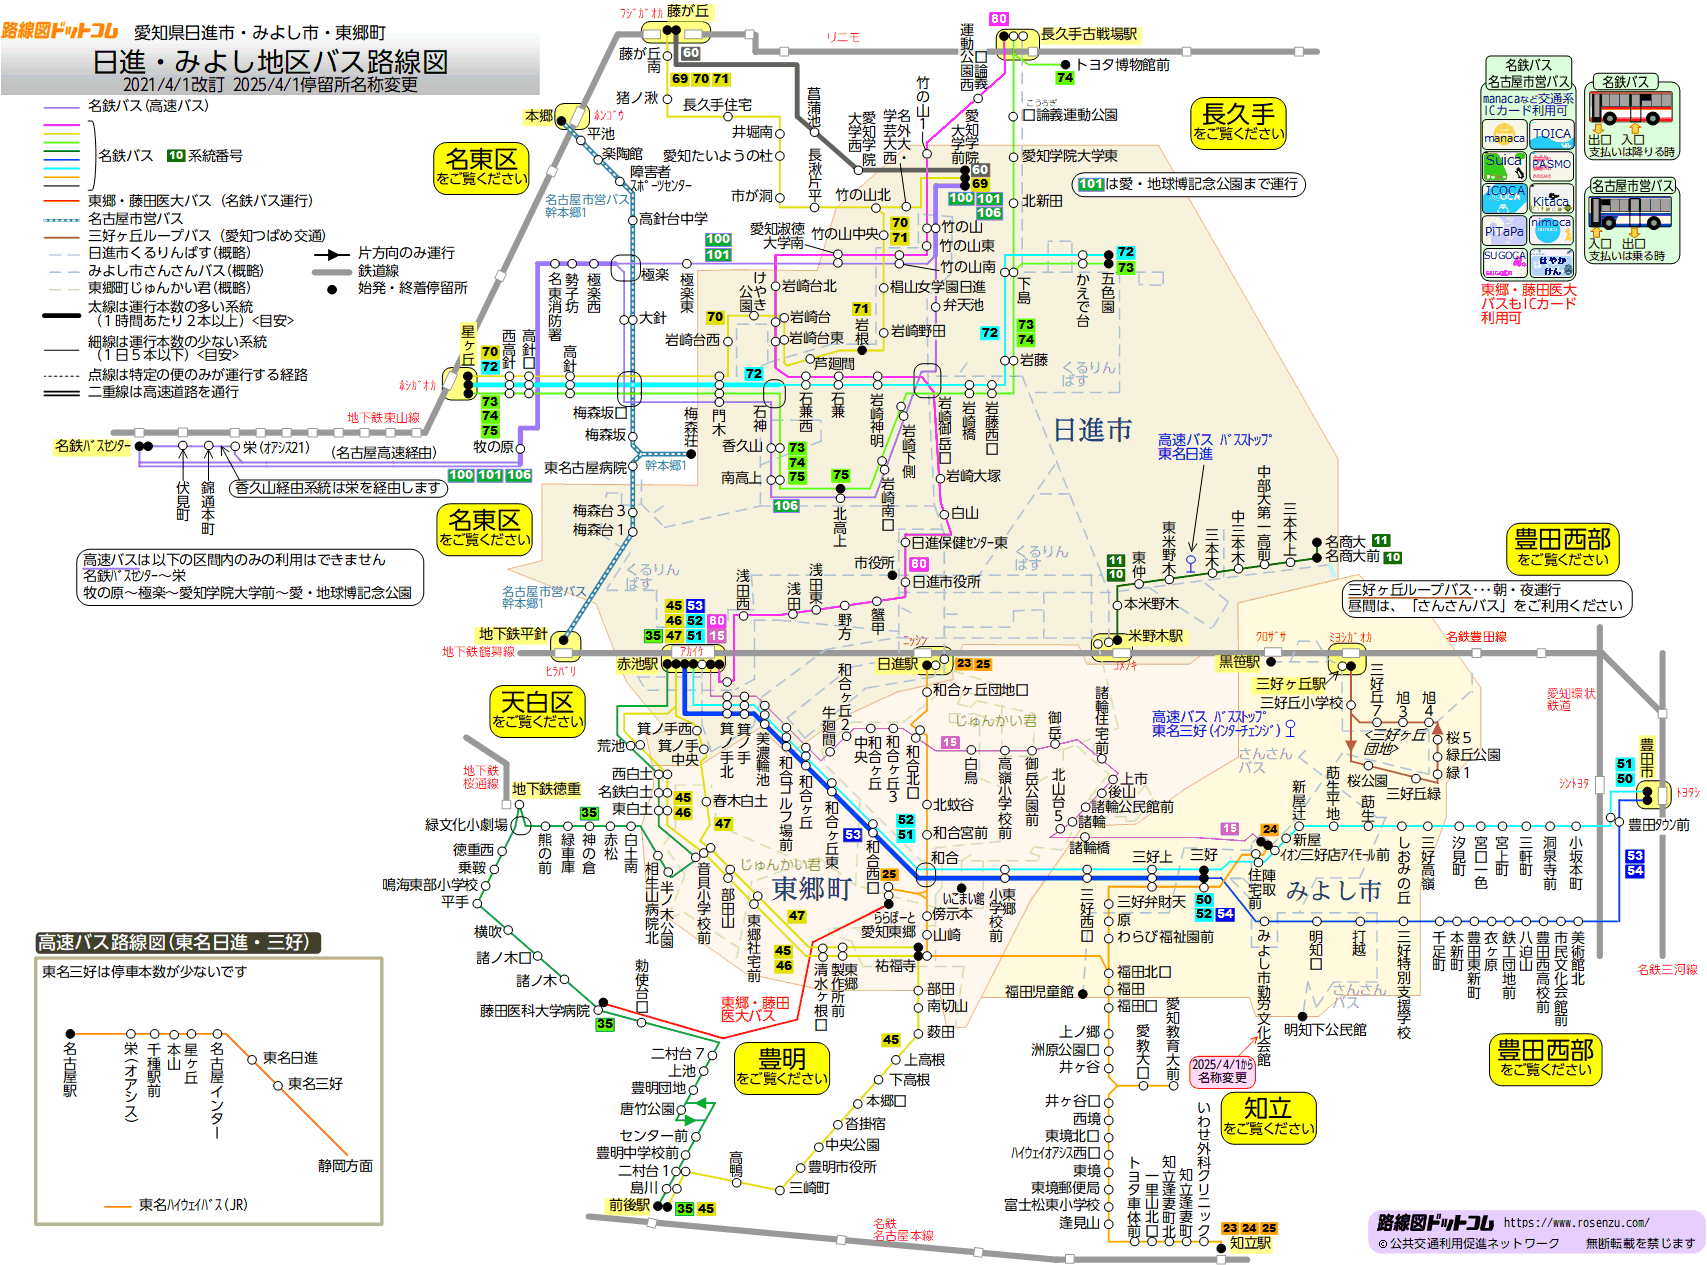Click the みよし市 city name label
Viewport: 1707px width, 1265px height.
point(1333,889)
